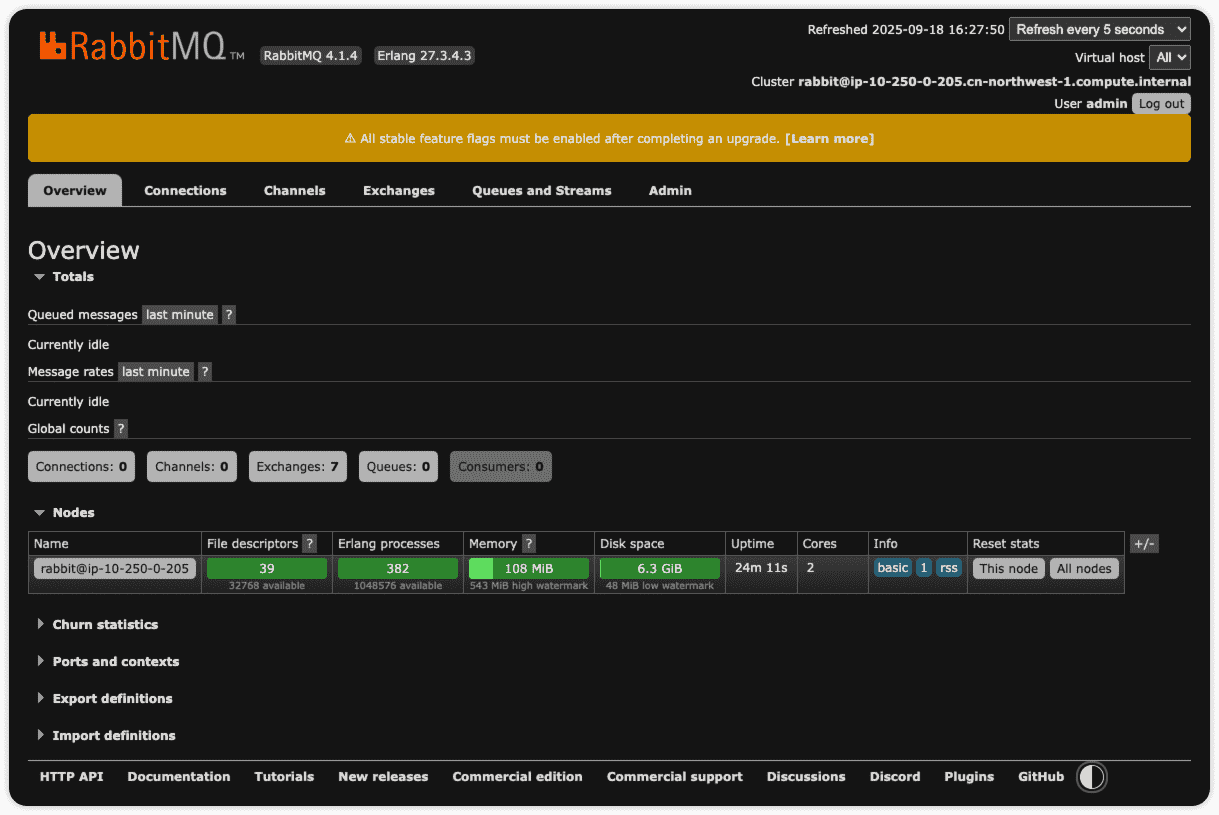Click the Exchanges: 7 count button

click(298, 467)
